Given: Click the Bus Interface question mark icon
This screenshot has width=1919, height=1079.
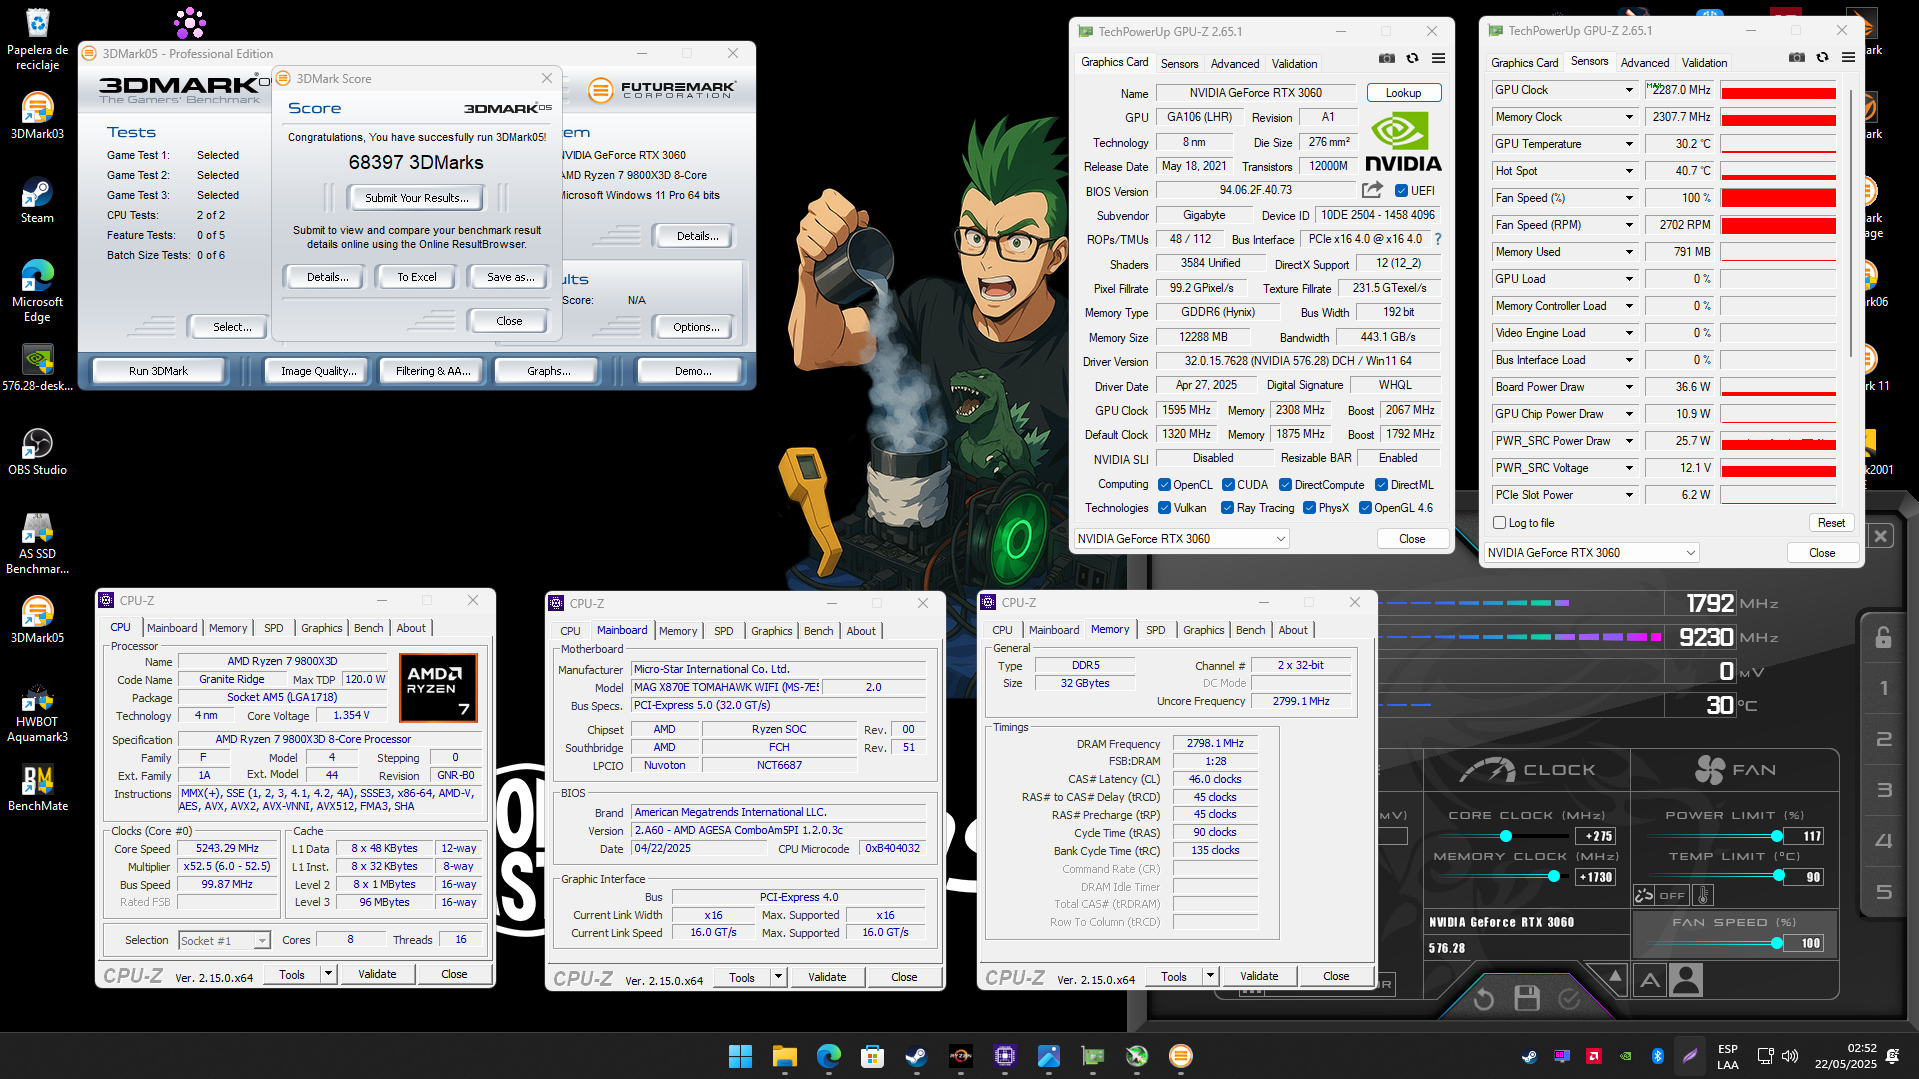Looking at the screenshot, I should pyautogui.click(x=1438, y=239).
